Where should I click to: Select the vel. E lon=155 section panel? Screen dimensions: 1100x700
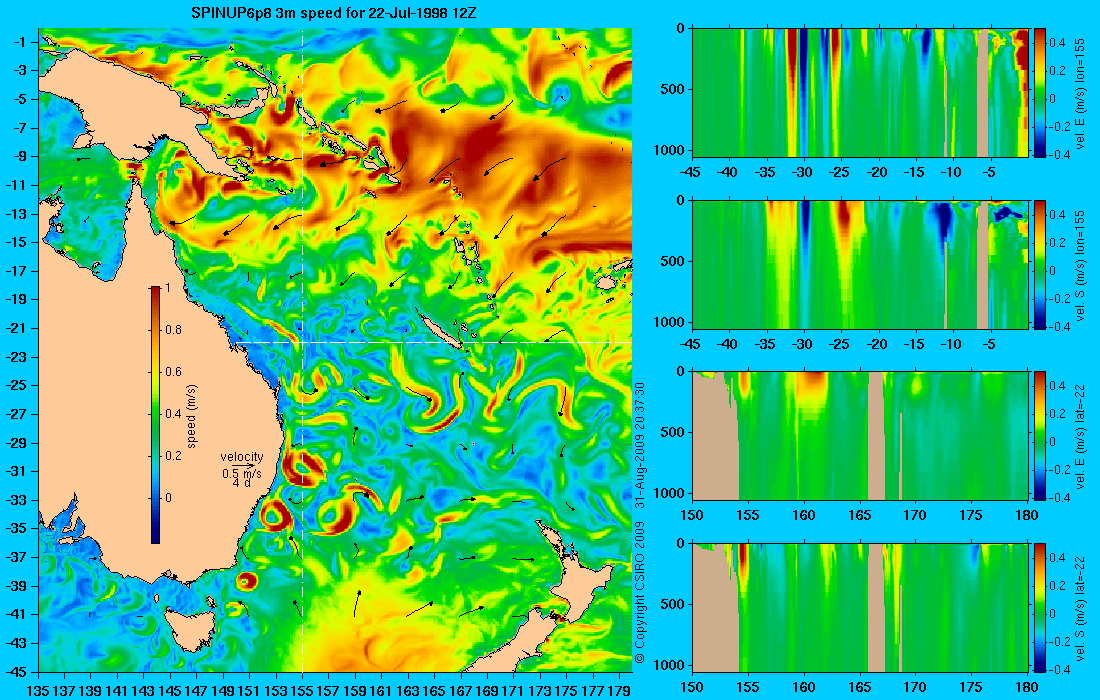tap(860, 93)
